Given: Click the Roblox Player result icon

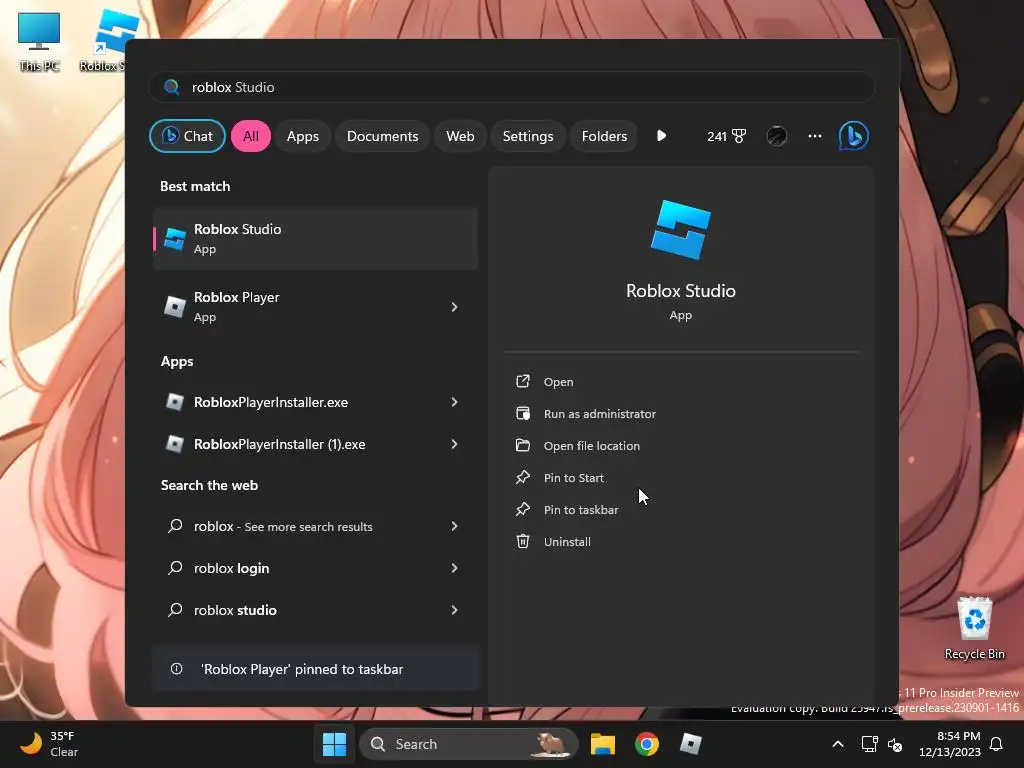Looking at the screenshot, I should [x=175, y=306].
